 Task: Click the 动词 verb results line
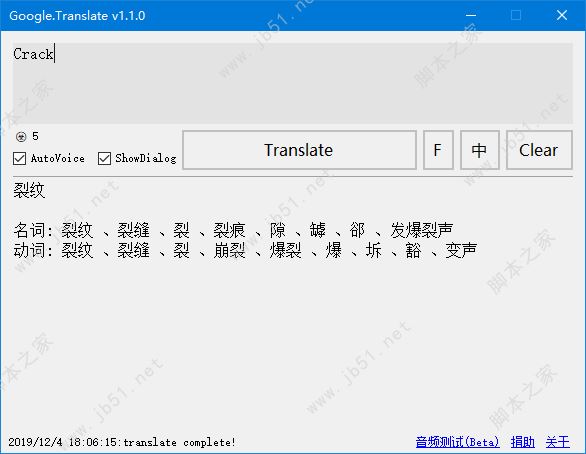pos(245,250)
